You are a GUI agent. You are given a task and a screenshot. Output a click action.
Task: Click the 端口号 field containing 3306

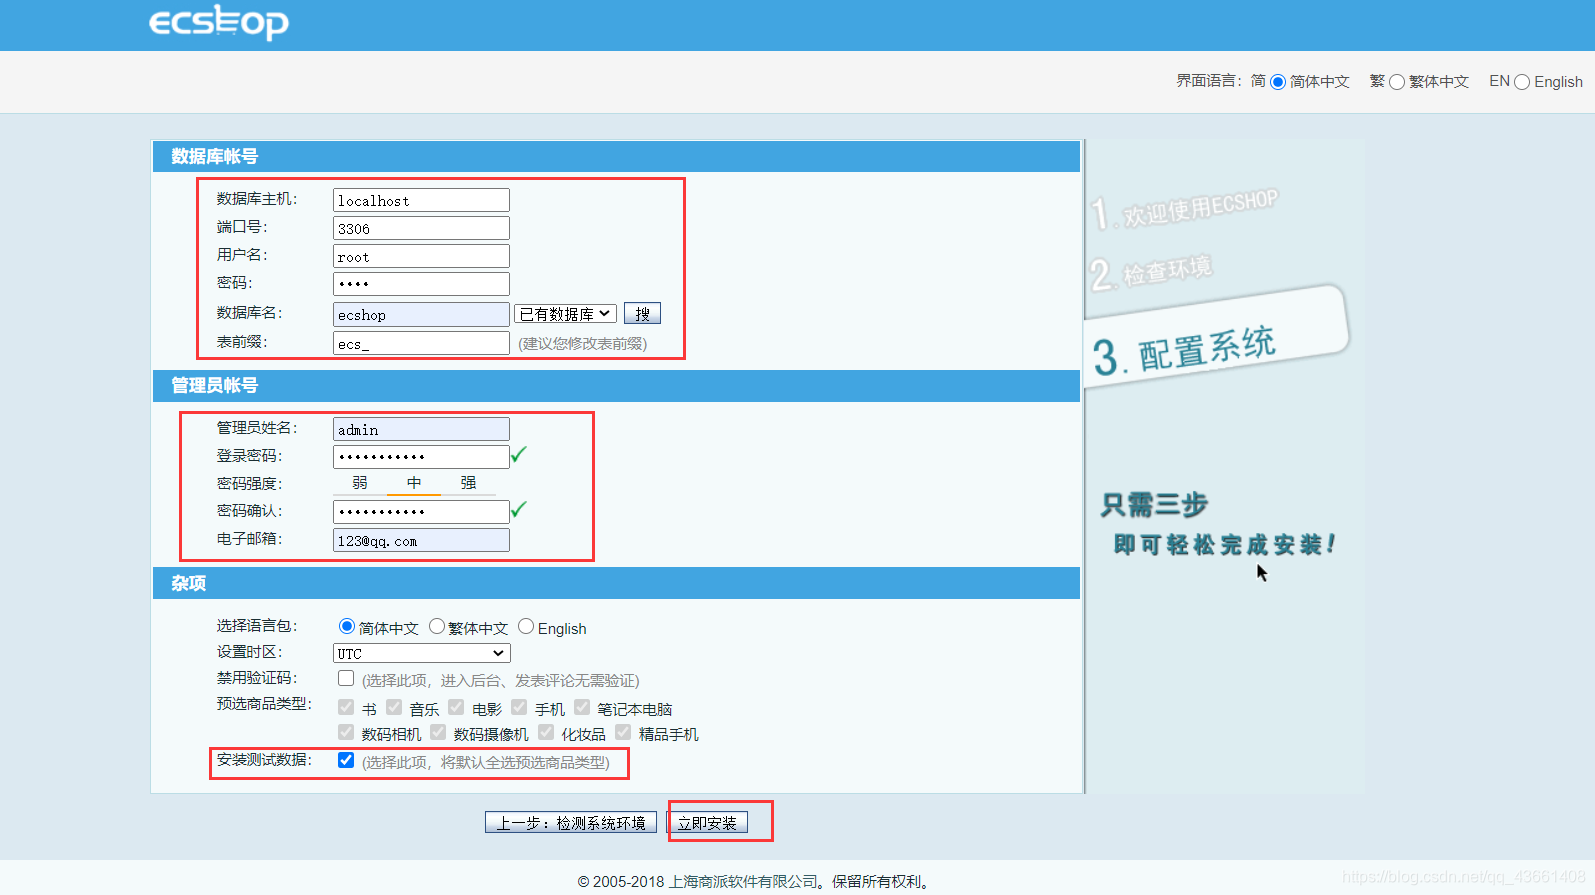click(x=421, y=228)
